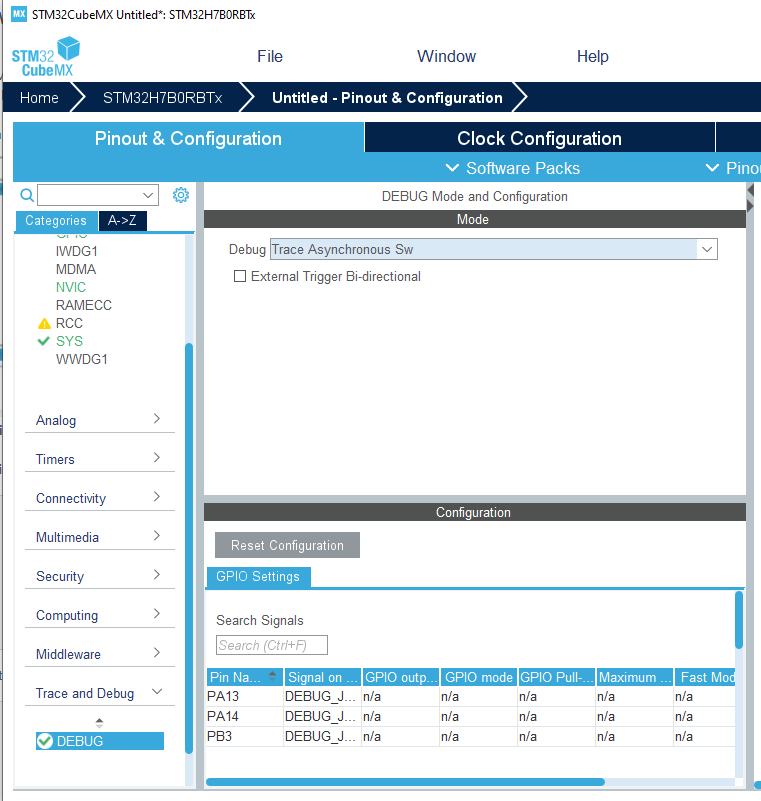The width and height of the screenshot is (761, 801).
Task: Click the RCC warning triangle icon
Action: (x=44, y=323)
